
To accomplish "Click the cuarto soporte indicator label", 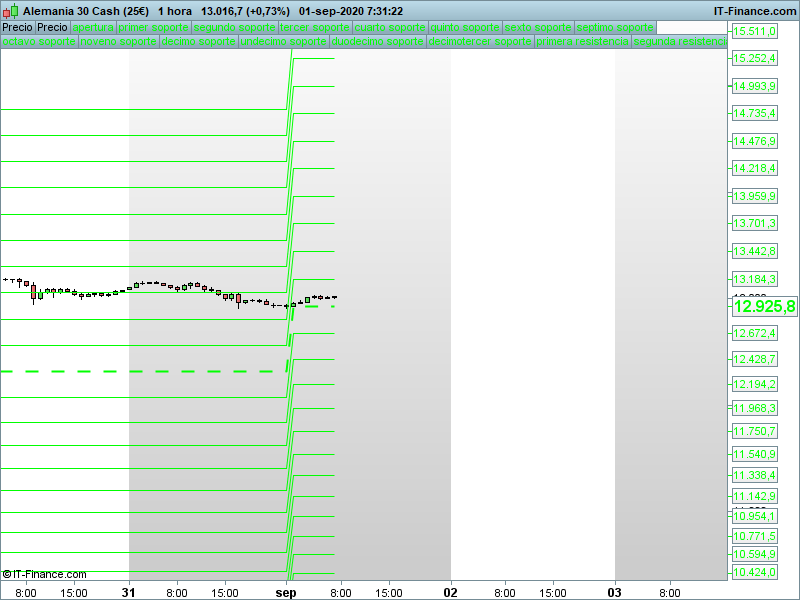I will pyautogui.click(x=390, y=27).
